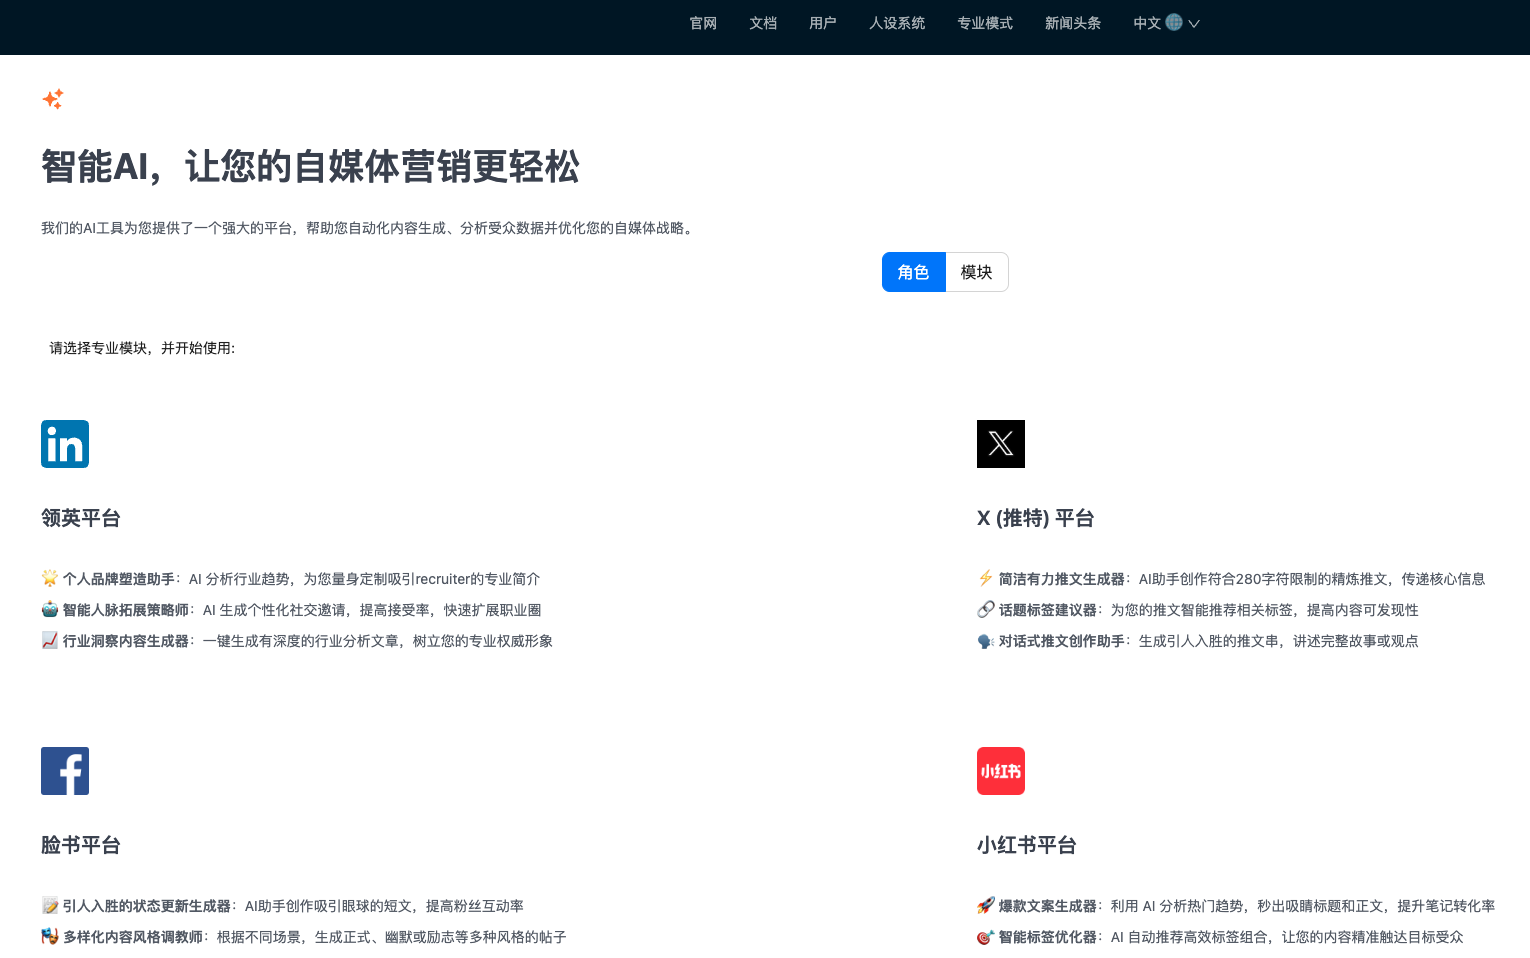1530x958 pixels.
Task: Open 简洁有力推文生成器 module
Action: tap(1062, 579)
